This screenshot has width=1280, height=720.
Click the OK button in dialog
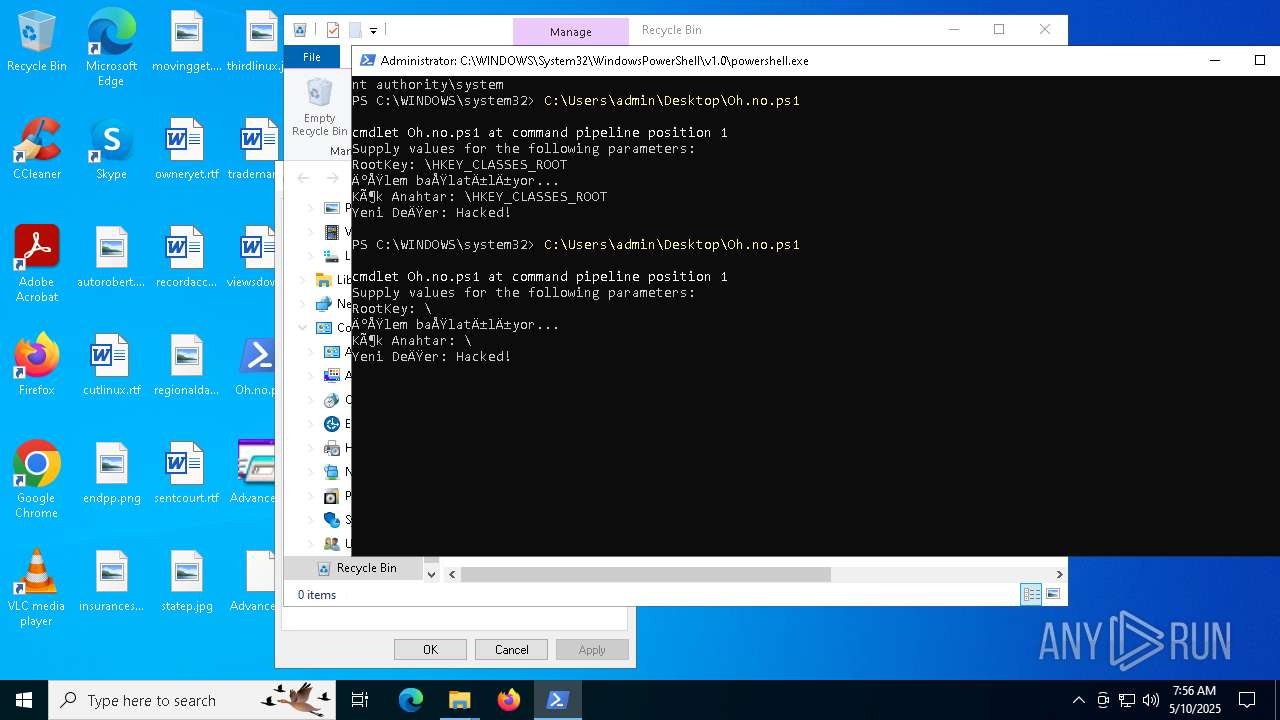coord(430,650)
